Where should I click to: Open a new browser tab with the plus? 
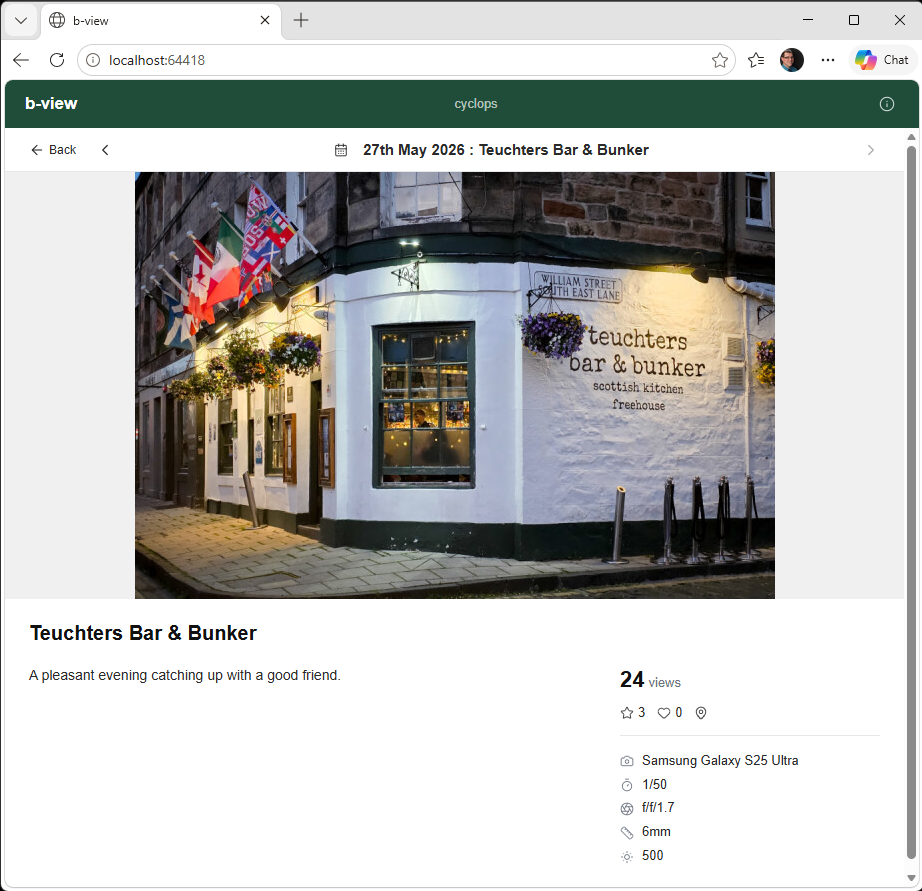[x=300, y=21]
